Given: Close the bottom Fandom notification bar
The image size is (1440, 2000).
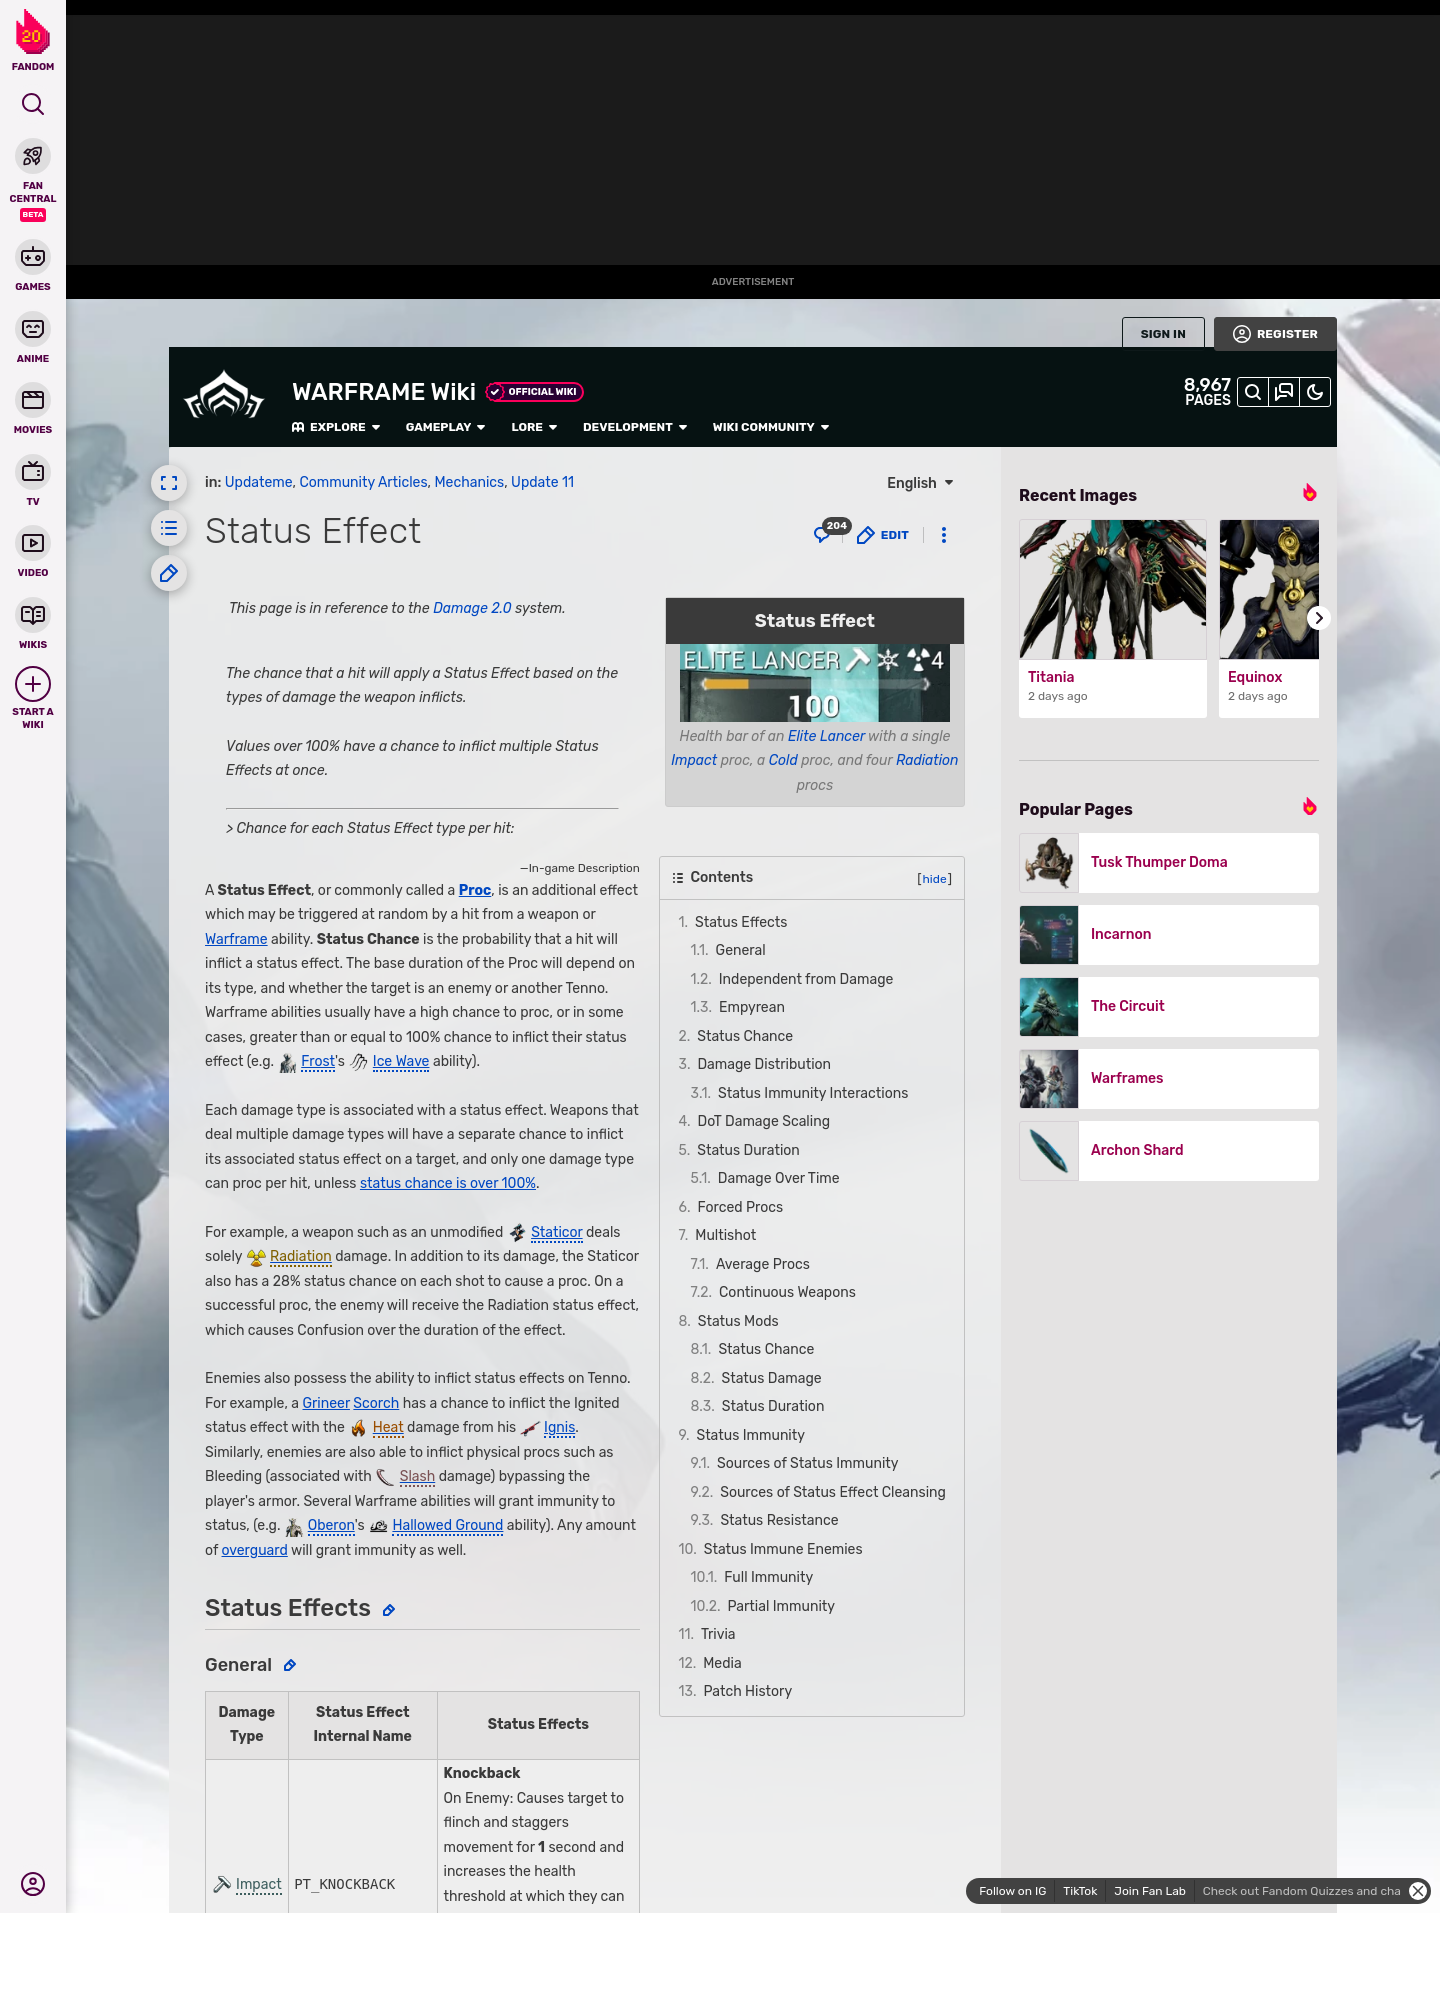Looking at the screenshot, I should tap(1418, 1891).
